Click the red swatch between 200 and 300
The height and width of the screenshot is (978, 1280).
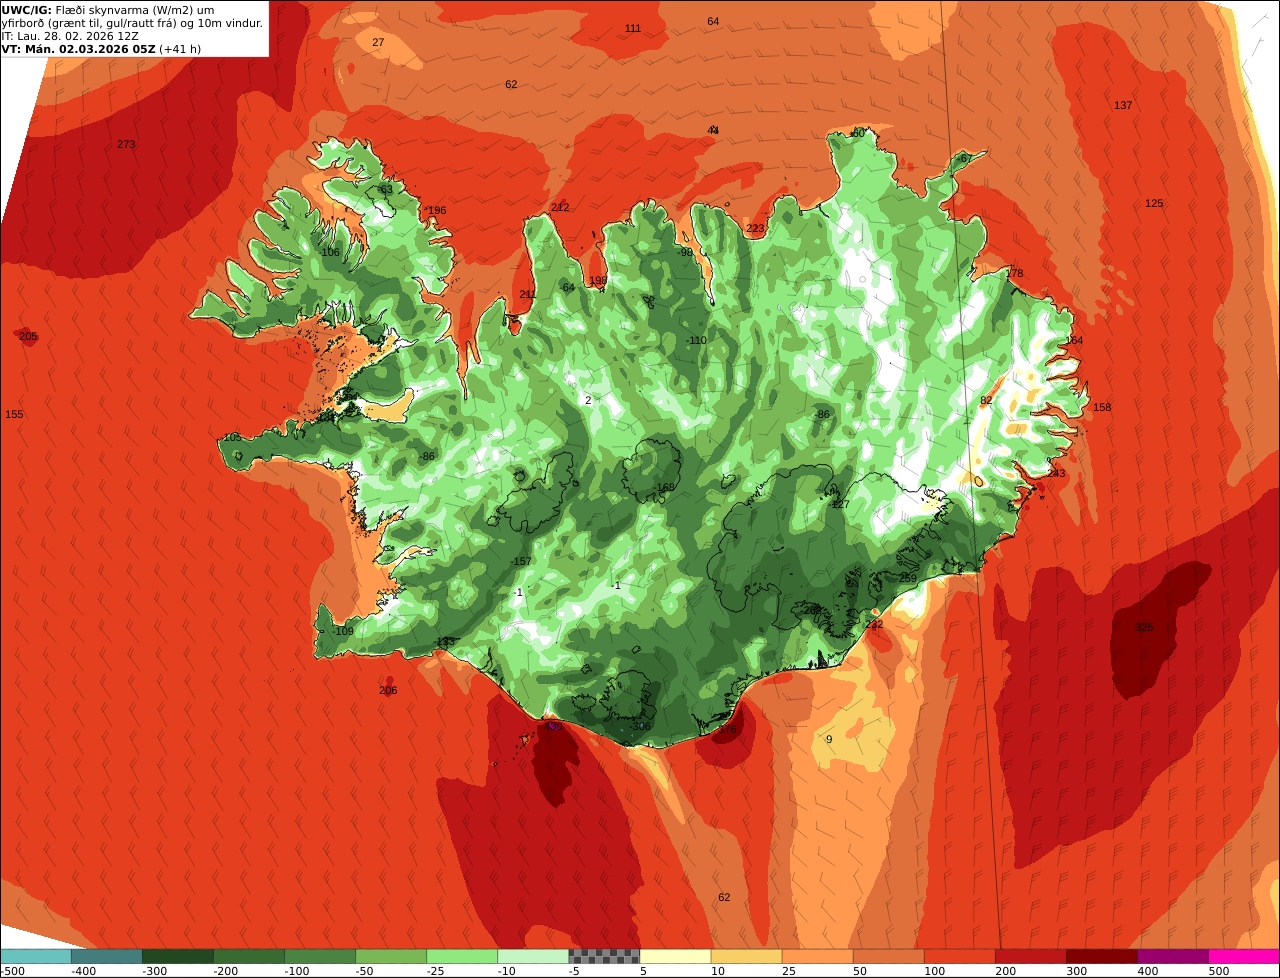[1030, 956]
